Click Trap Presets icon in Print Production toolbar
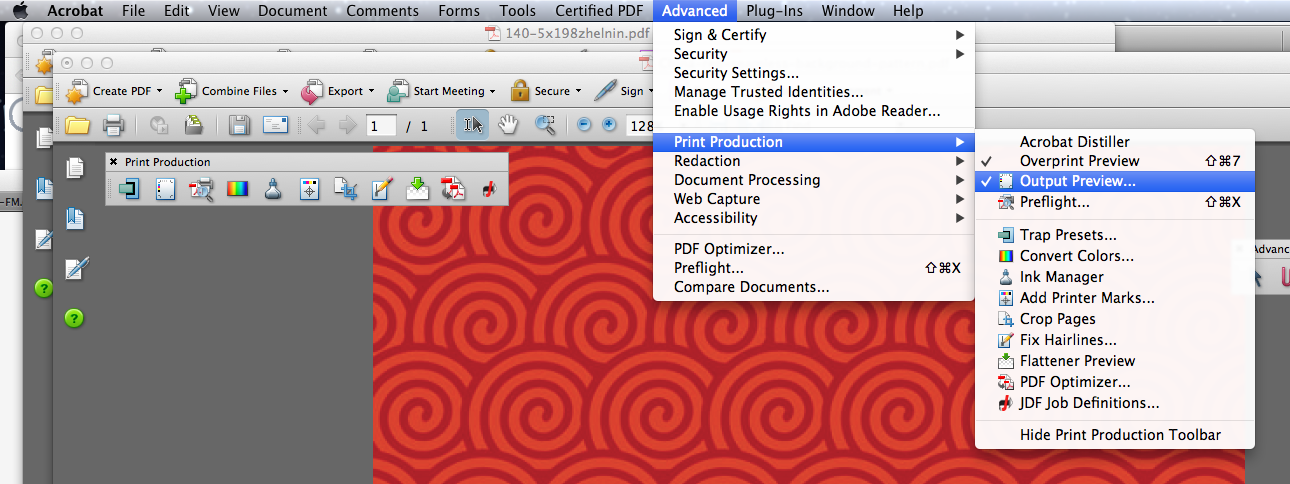1290x484 pixels. point(129,188)
